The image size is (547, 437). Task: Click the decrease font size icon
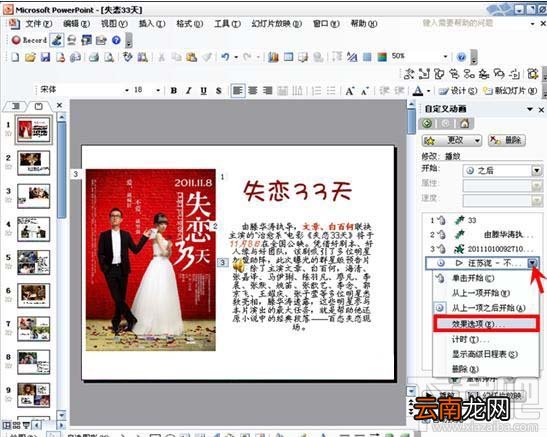click(365, 91)
